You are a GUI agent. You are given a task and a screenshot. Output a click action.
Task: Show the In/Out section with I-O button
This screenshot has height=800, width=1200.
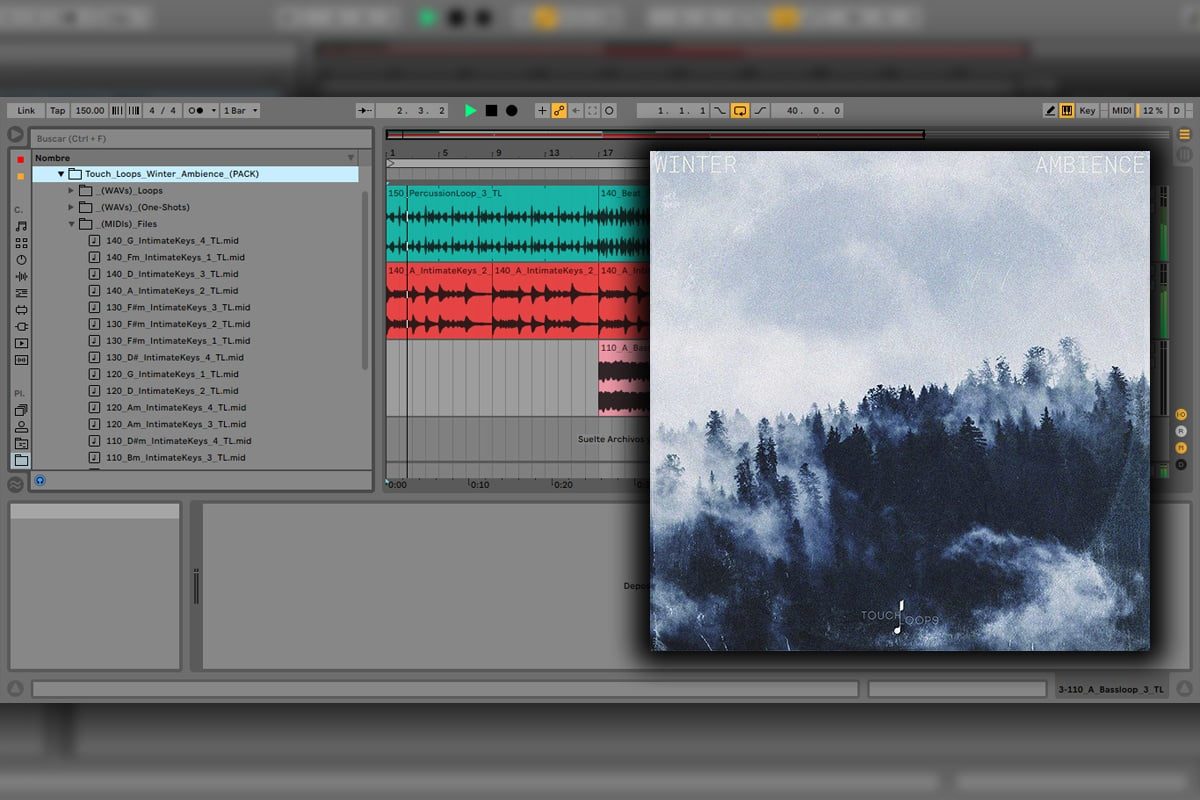(x=1181, y=414)
